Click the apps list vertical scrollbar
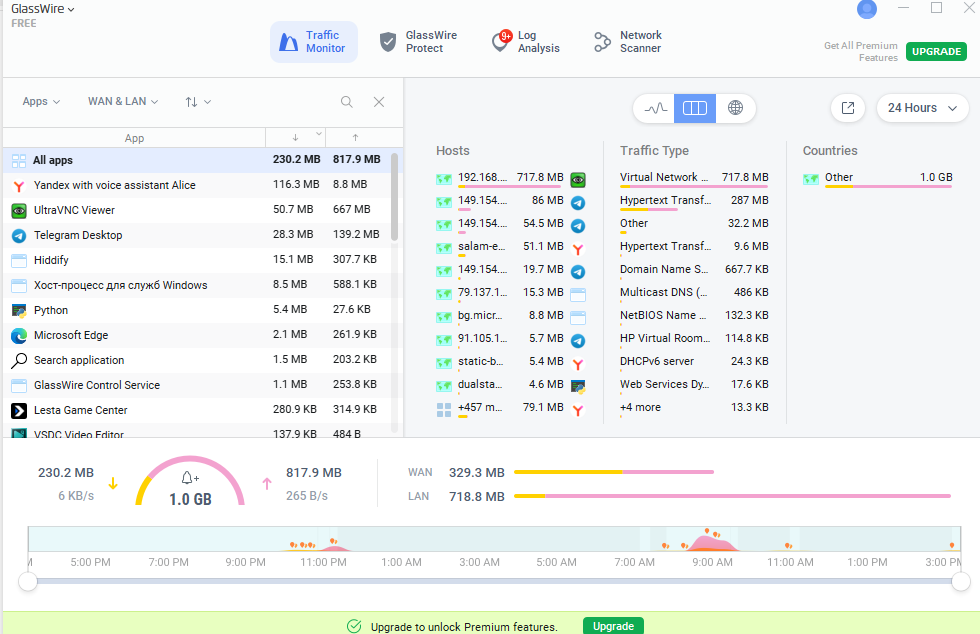This screenshot has width=980, height=634. (394, 197)
